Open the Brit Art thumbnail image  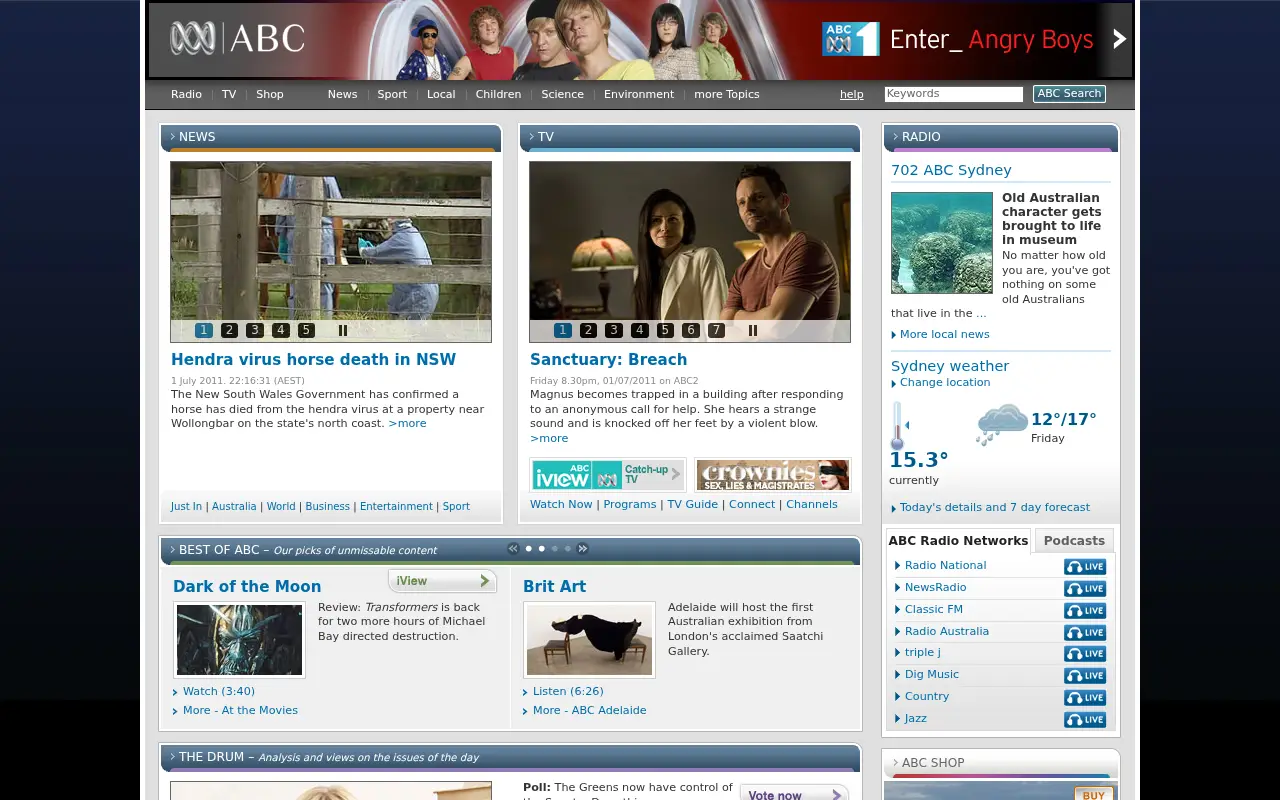point(590,640)
